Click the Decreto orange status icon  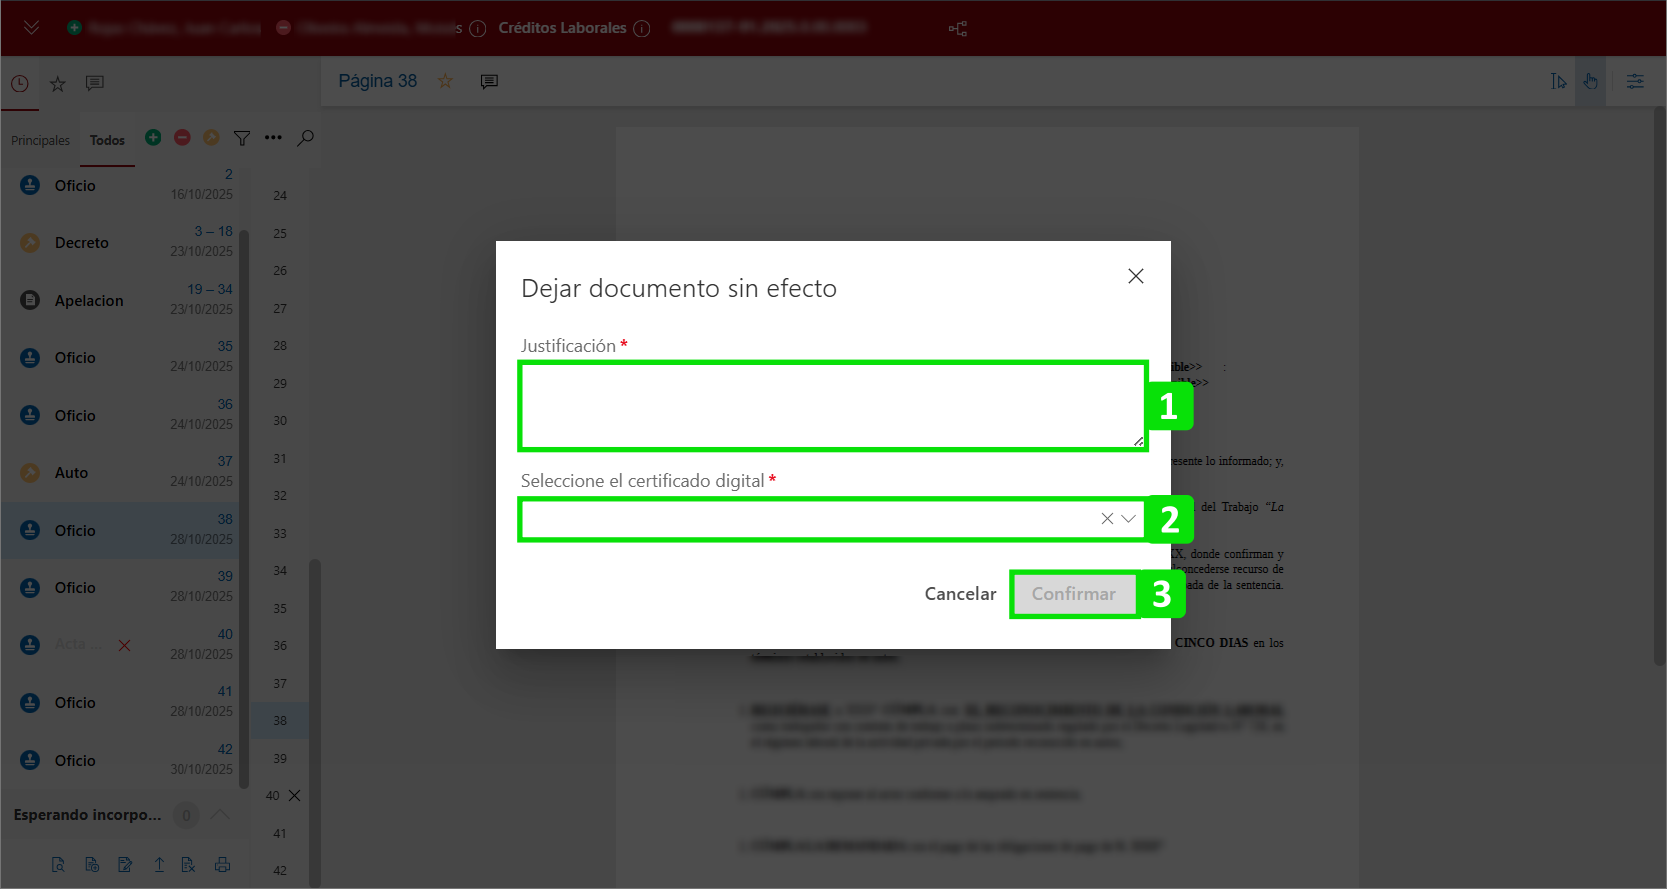pos(30,243)
